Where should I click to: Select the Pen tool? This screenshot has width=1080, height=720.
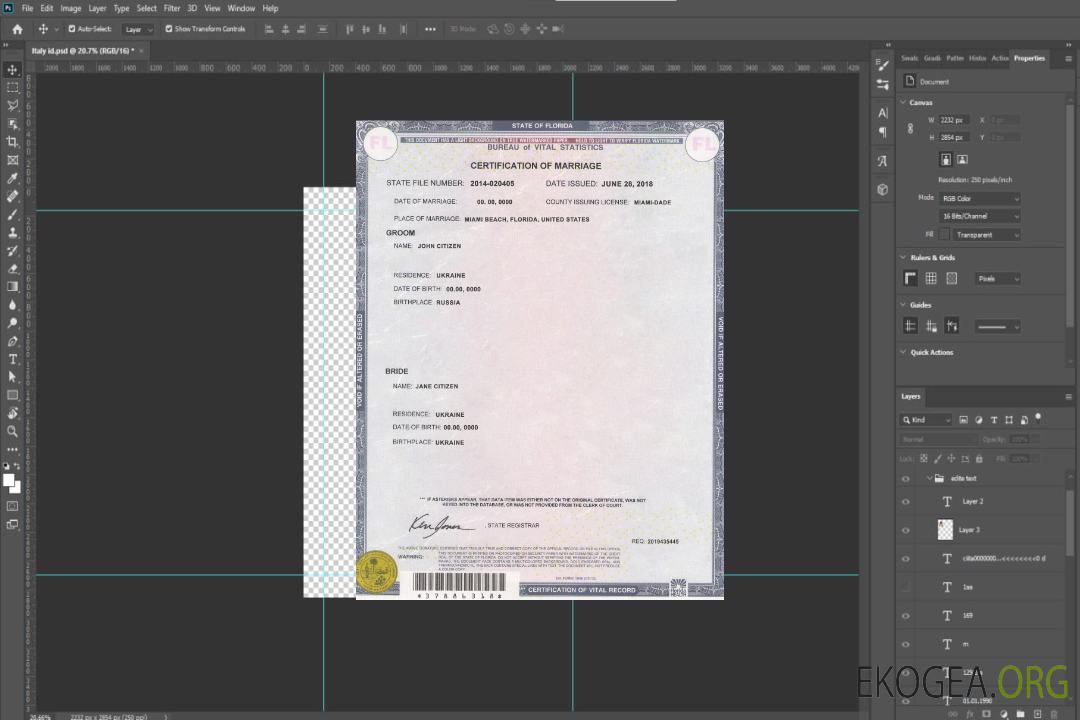point(12,341)
